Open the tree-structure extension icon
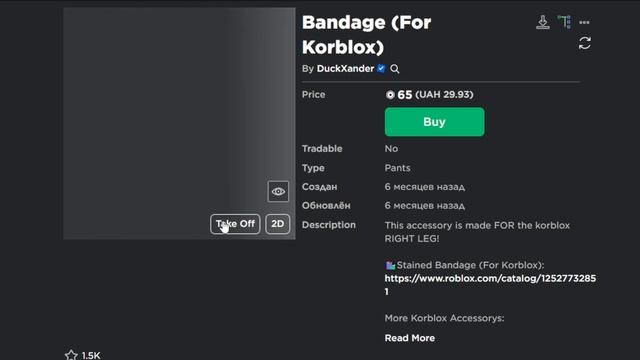Screen dimensions: 640x360 (564, 22)
